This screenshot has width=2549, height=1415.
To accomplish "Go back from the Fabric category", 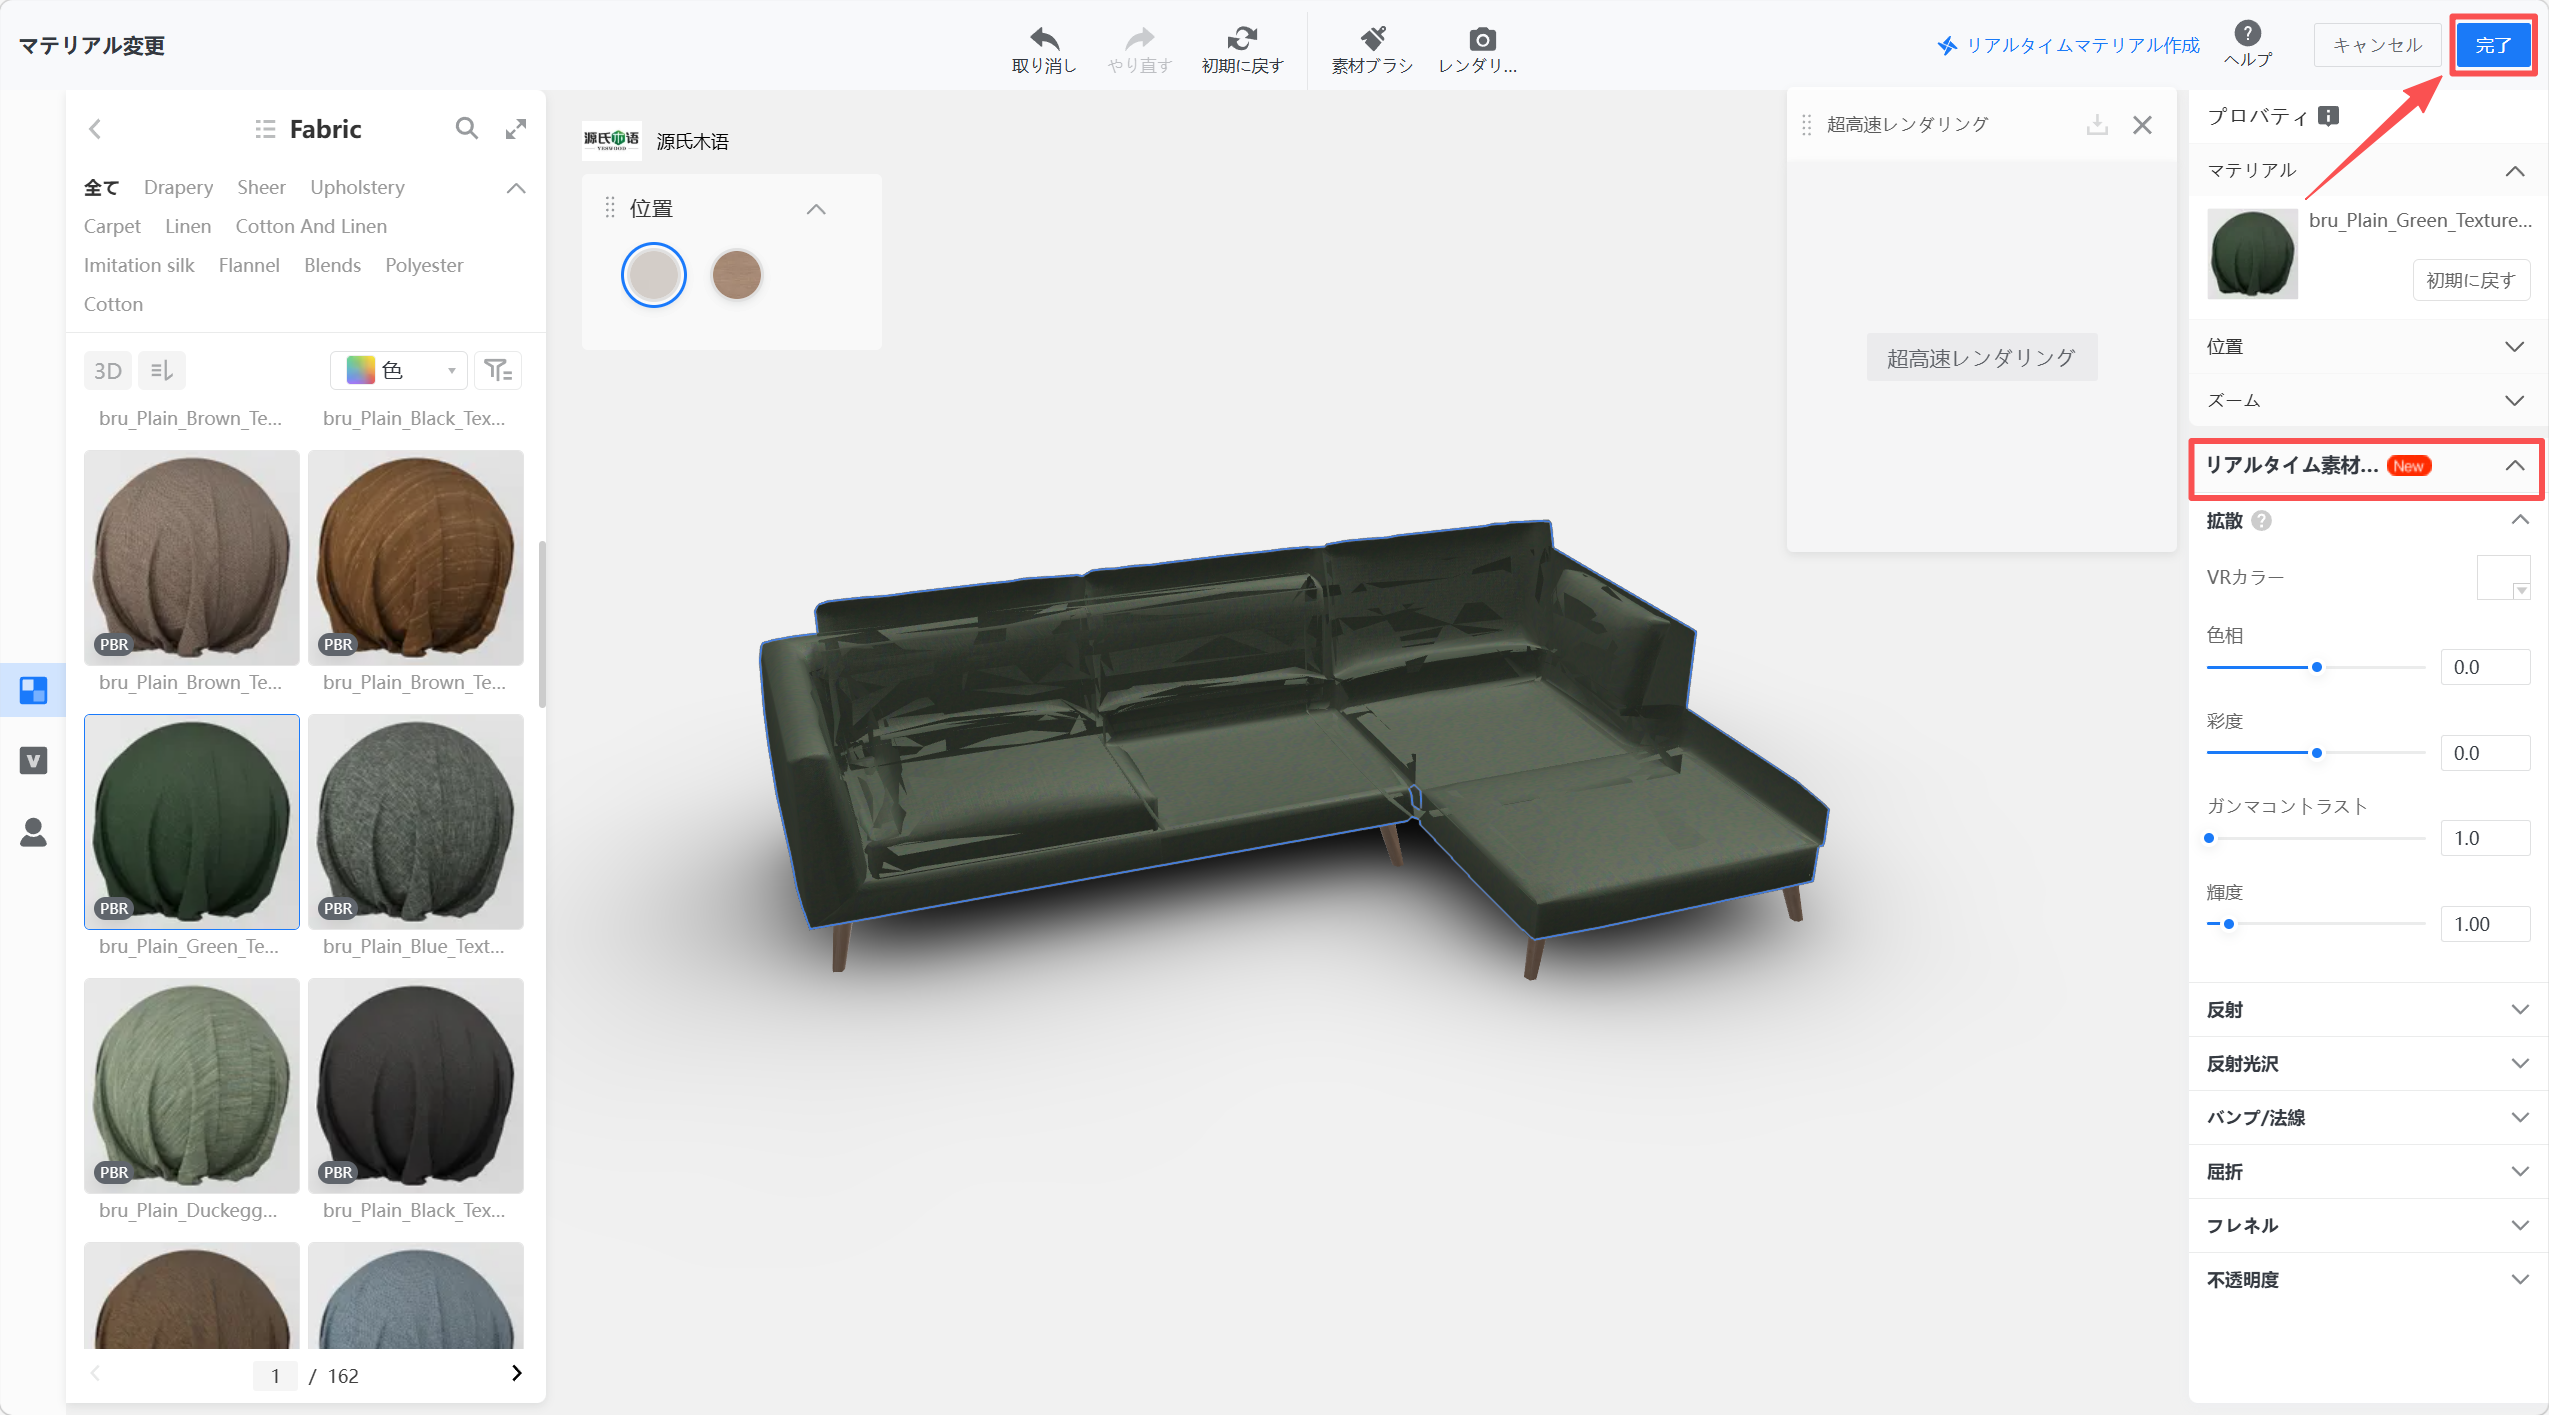I will click(95, 129).
